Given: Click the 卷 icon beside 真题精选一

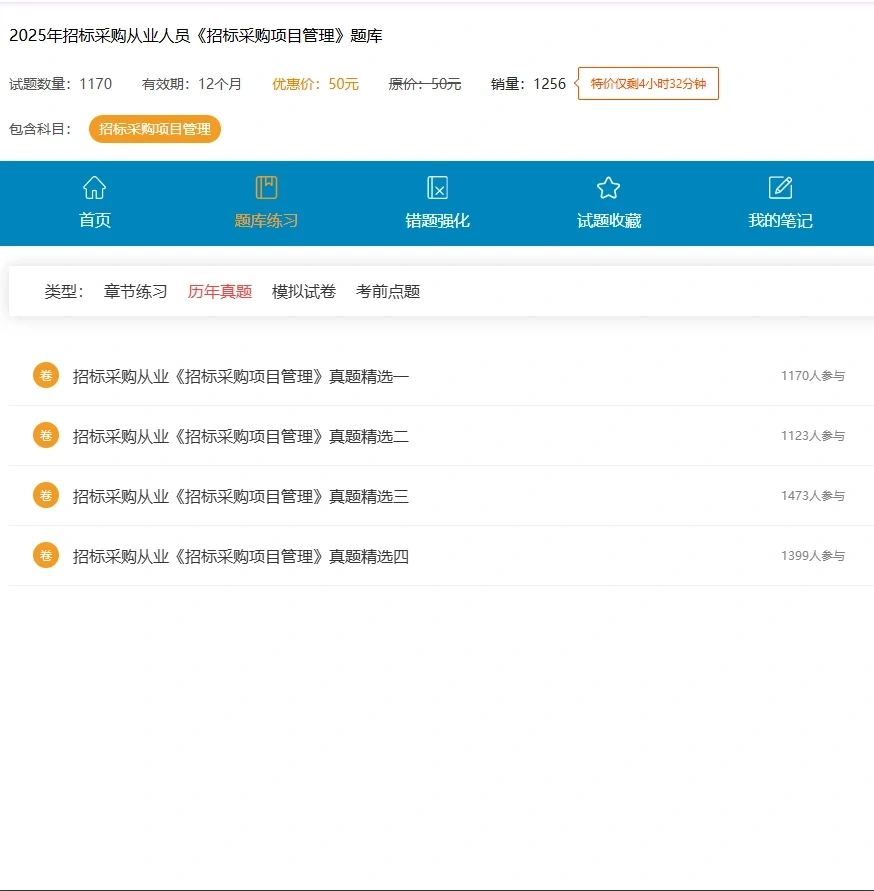Looking at the screenshot, I should click(x=45, y=375).
